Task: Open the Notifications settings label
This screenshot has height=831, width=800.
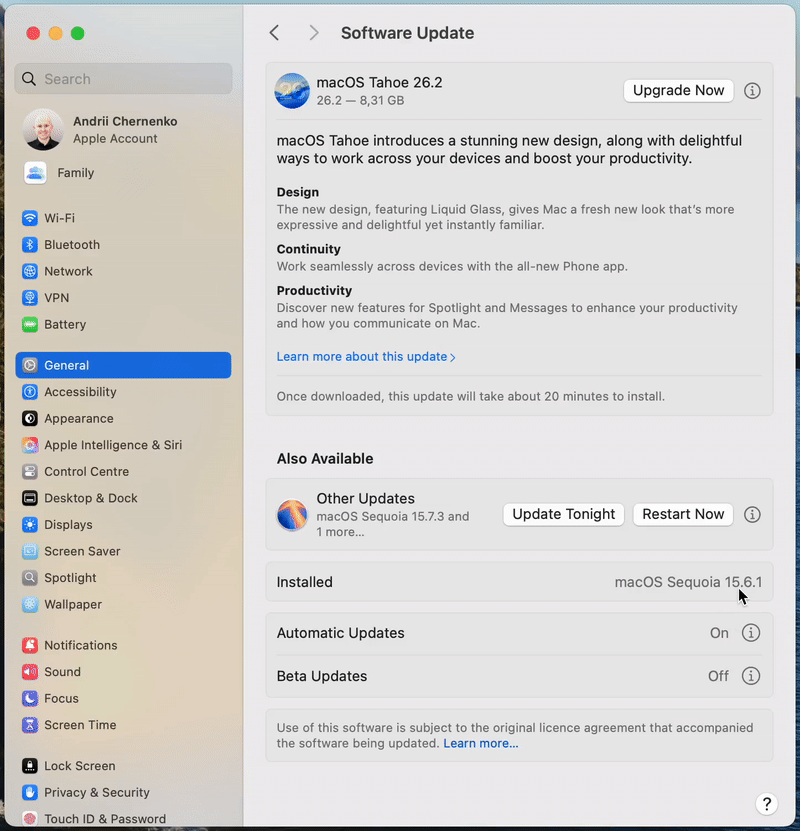Action: pos(81,645)
